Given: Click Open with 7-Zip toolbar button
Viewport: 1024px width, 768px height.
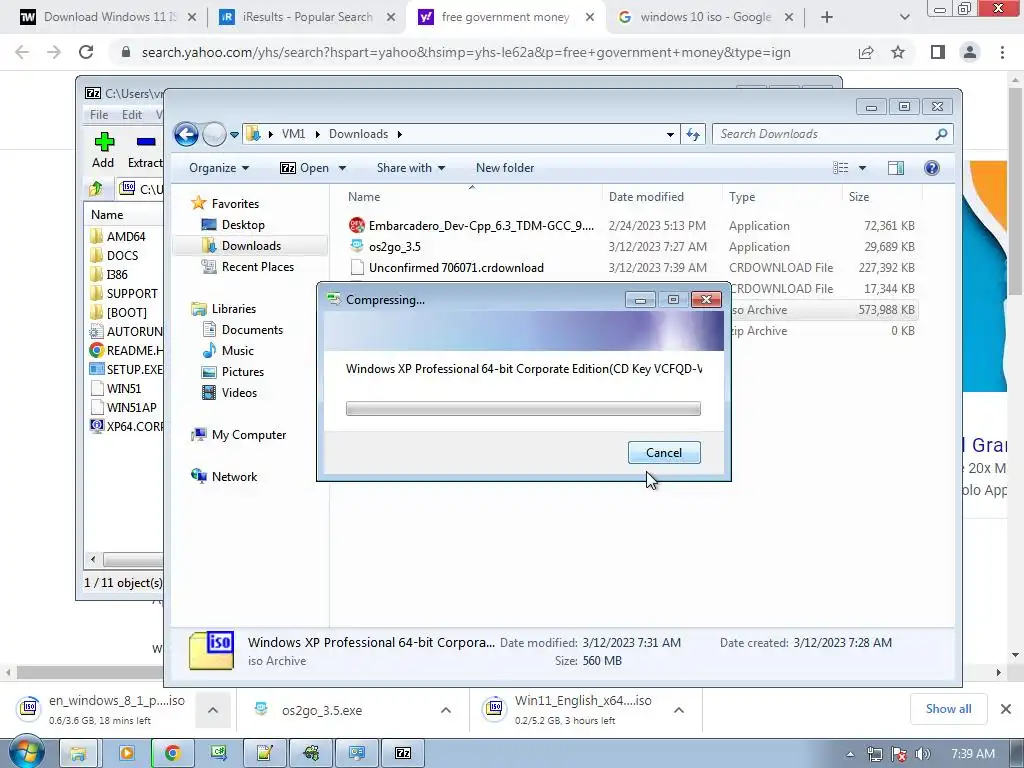Looking at the screenshot, I should tap(304, 168).
